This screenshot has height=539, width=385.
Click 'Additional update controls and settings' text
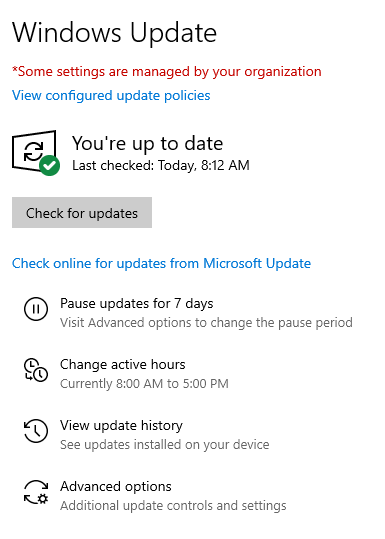173,506
